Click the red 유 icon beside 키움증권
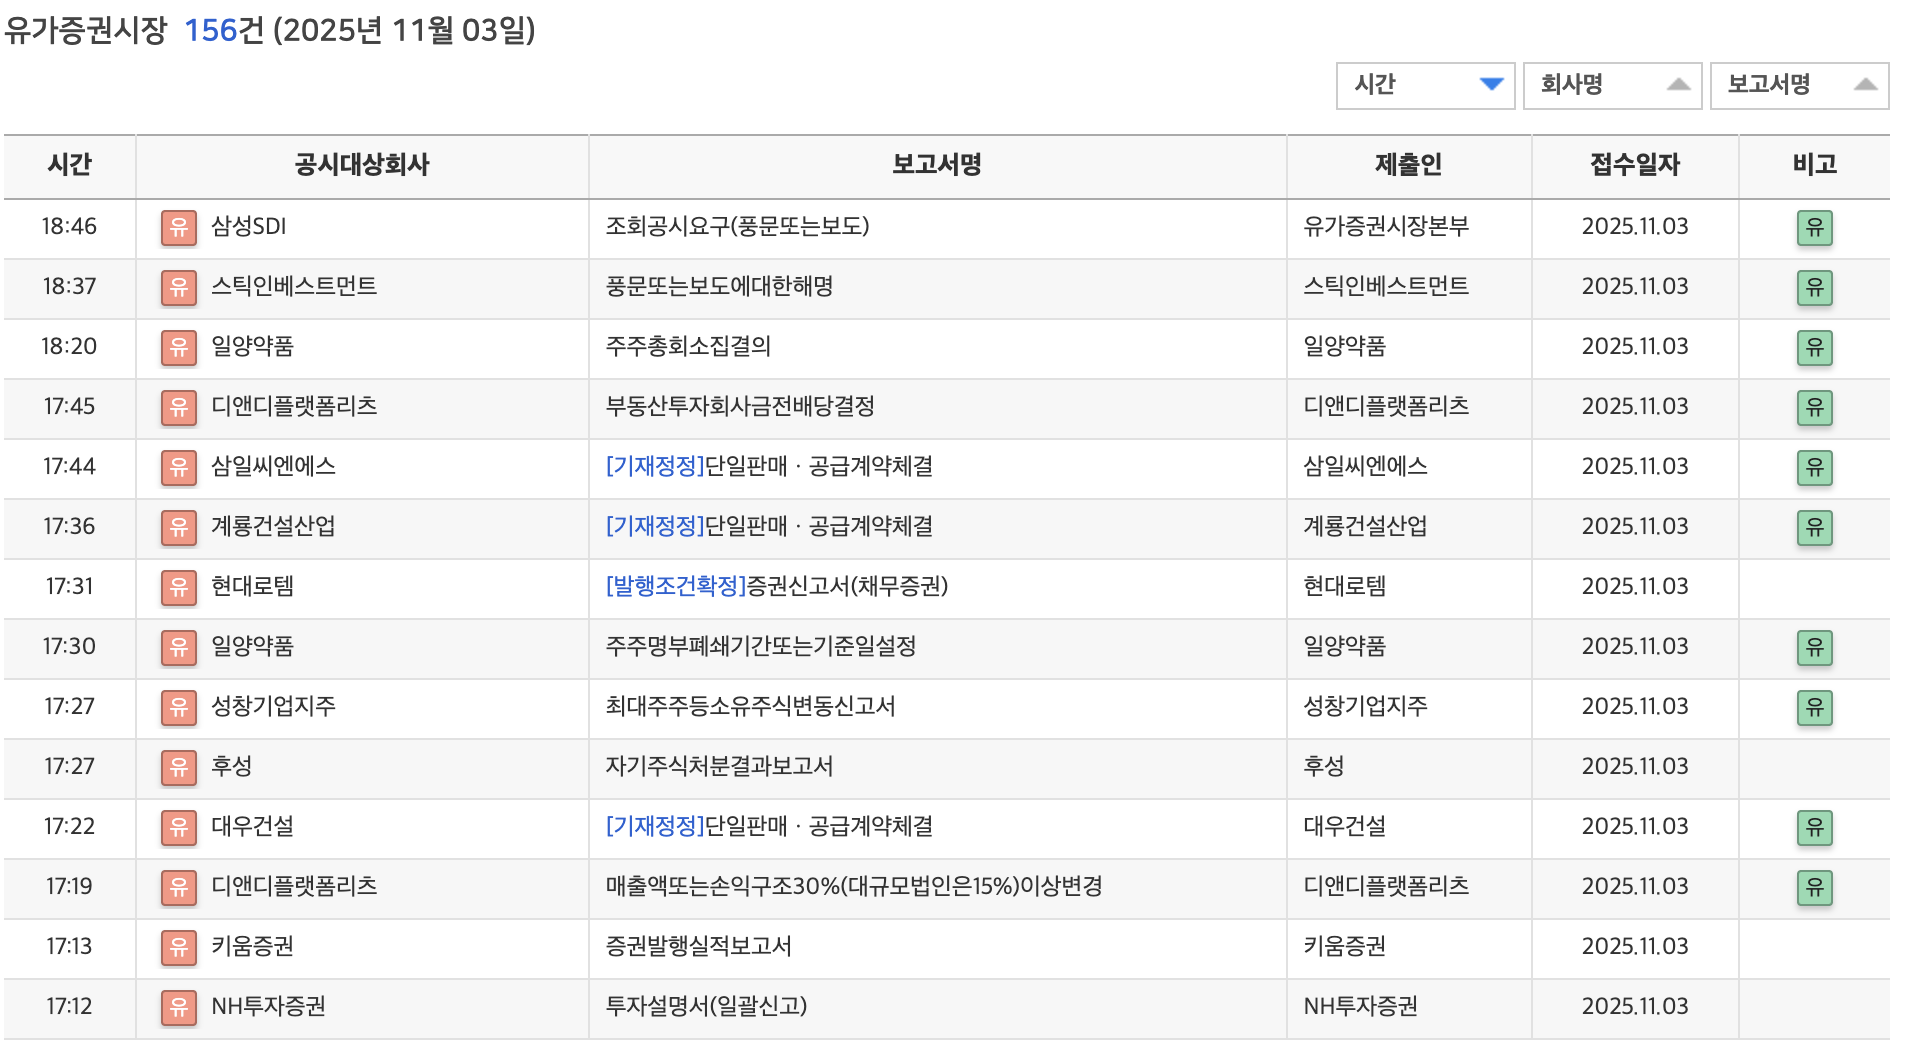 tap(178, 947)
